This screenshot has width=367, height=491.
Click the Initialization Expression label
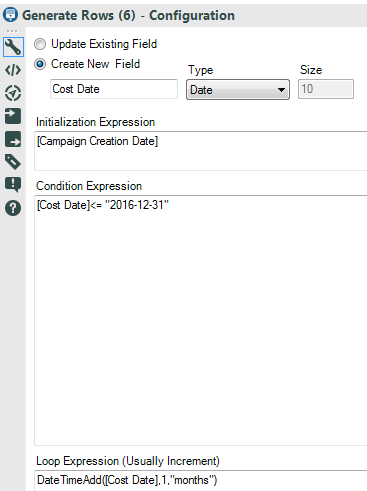95,122
